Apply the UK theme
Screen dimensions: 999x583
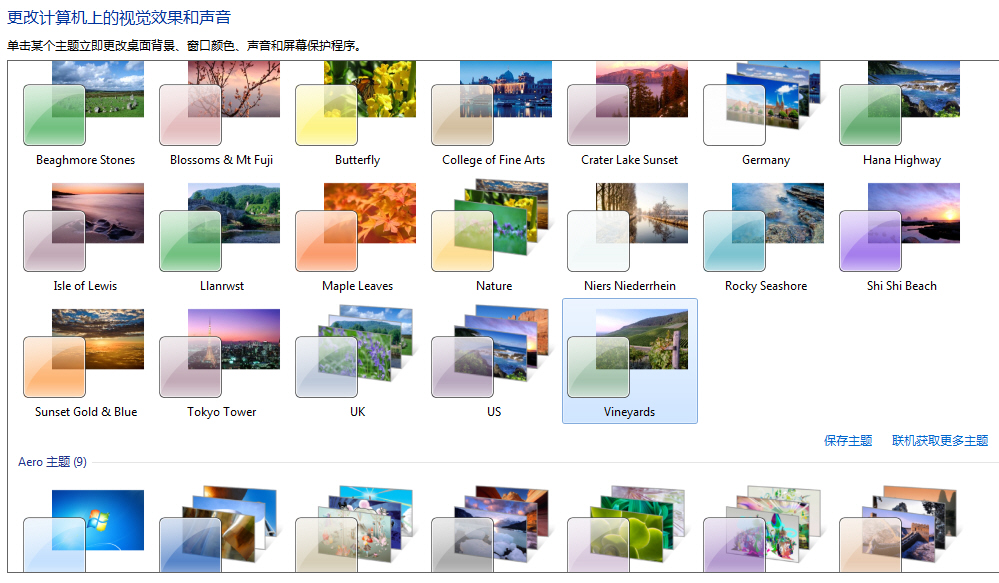point(355,361)
